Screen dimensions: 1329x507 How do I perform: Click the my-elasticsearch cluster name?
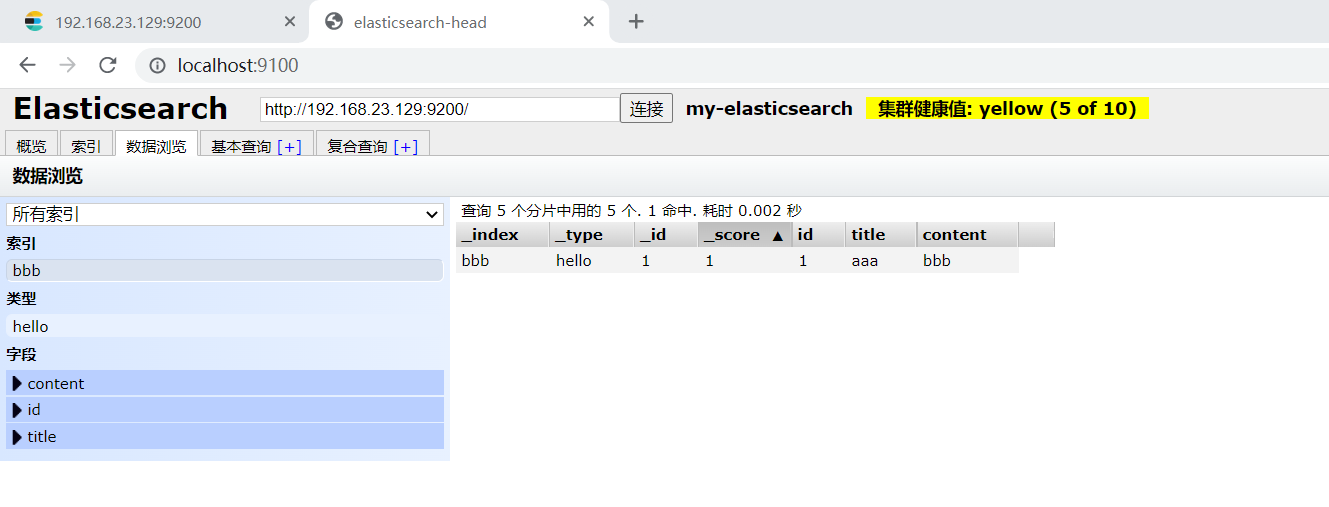click(x=769, y=109)
